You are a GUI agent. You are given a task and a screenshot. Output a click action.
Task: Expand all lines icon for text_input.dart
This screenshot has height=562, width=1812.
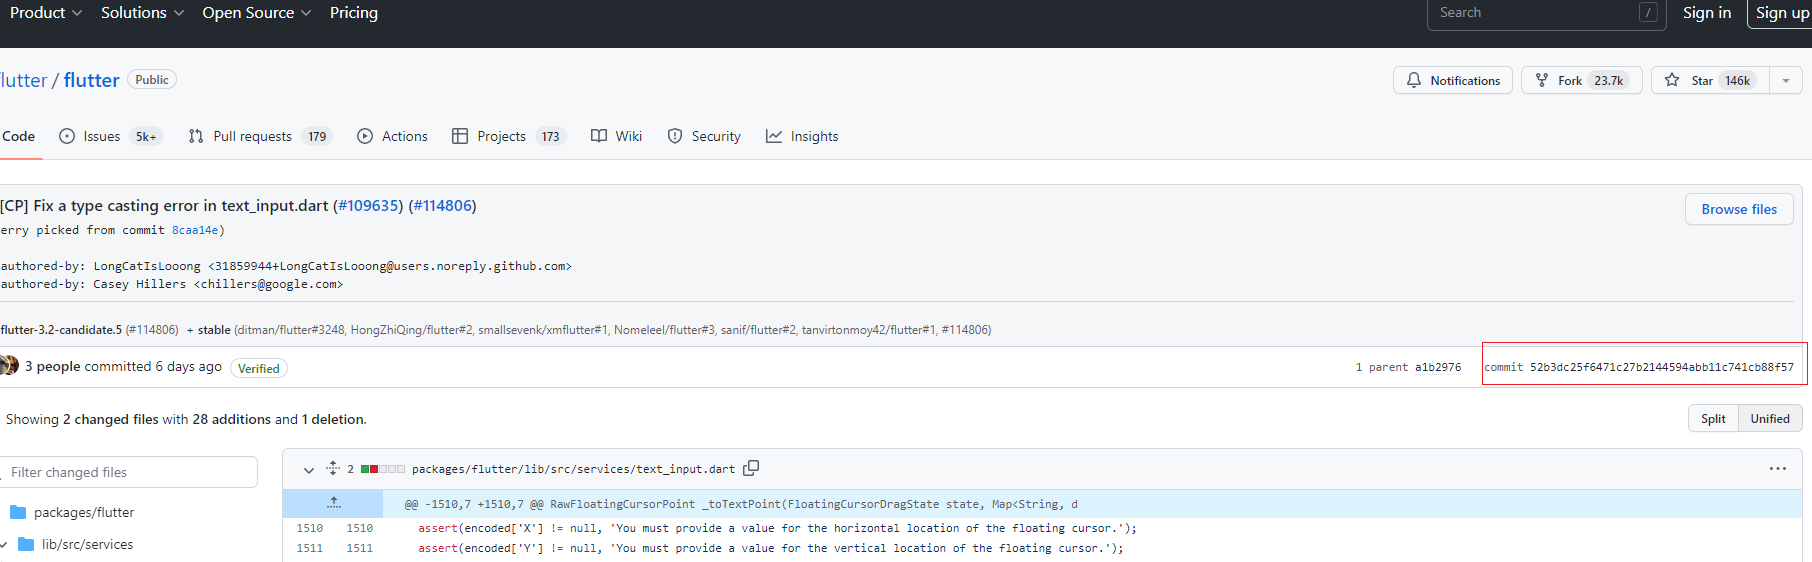coord(333,468)
